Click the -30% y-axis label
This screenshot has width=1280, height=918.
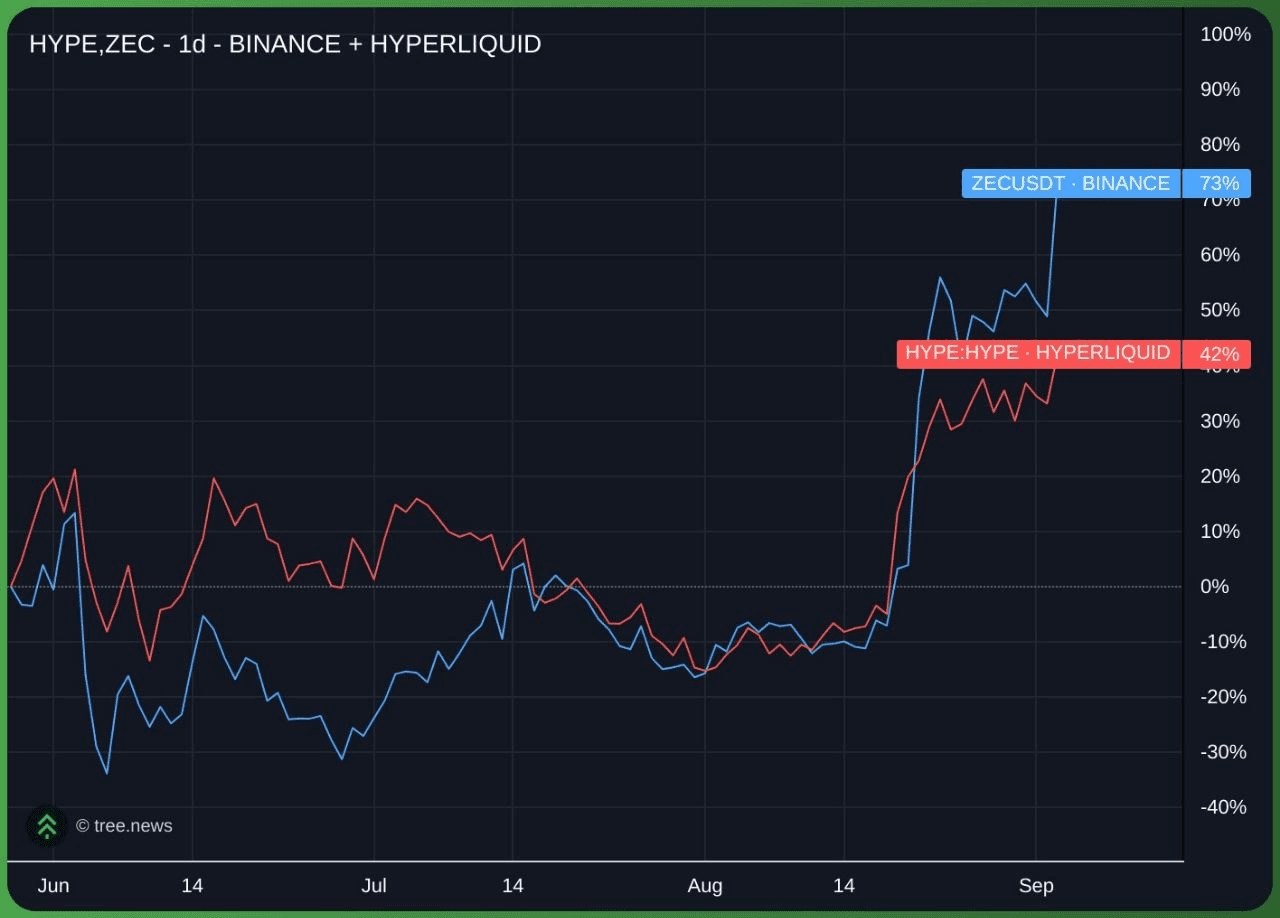tap(1223, 752)
